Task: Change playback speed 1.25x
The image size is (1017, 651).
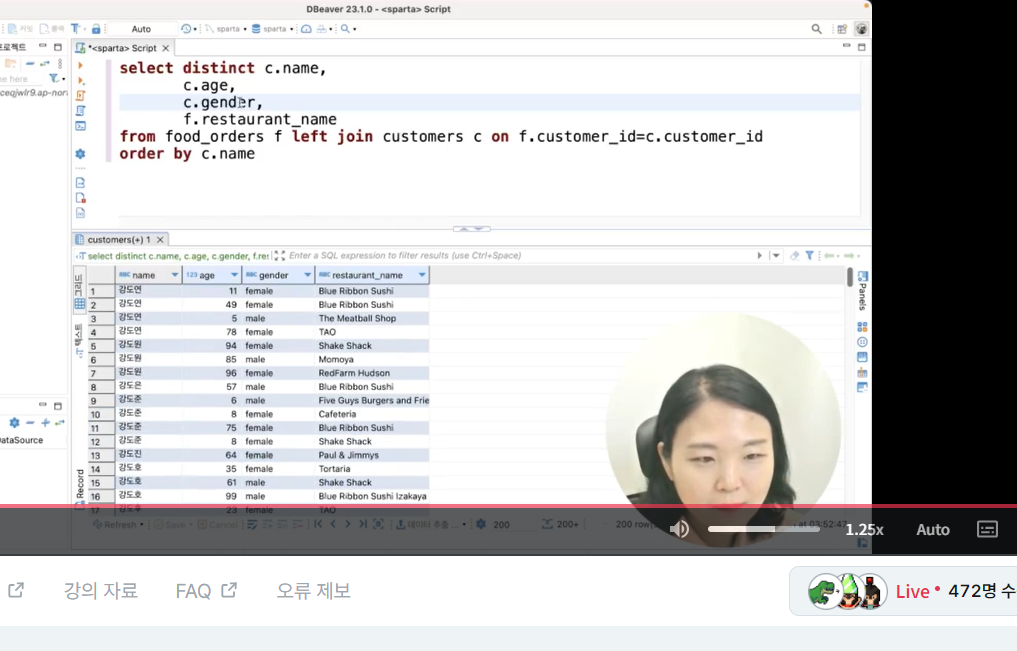Action: point(864,529)
